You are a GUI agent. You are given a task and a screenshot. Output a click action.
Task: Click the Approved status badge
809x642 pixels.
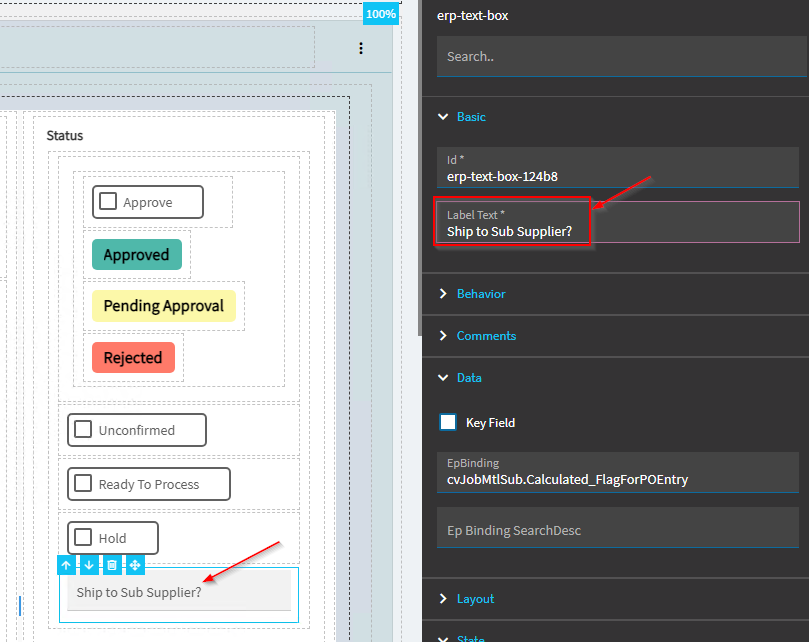(137, 254)
